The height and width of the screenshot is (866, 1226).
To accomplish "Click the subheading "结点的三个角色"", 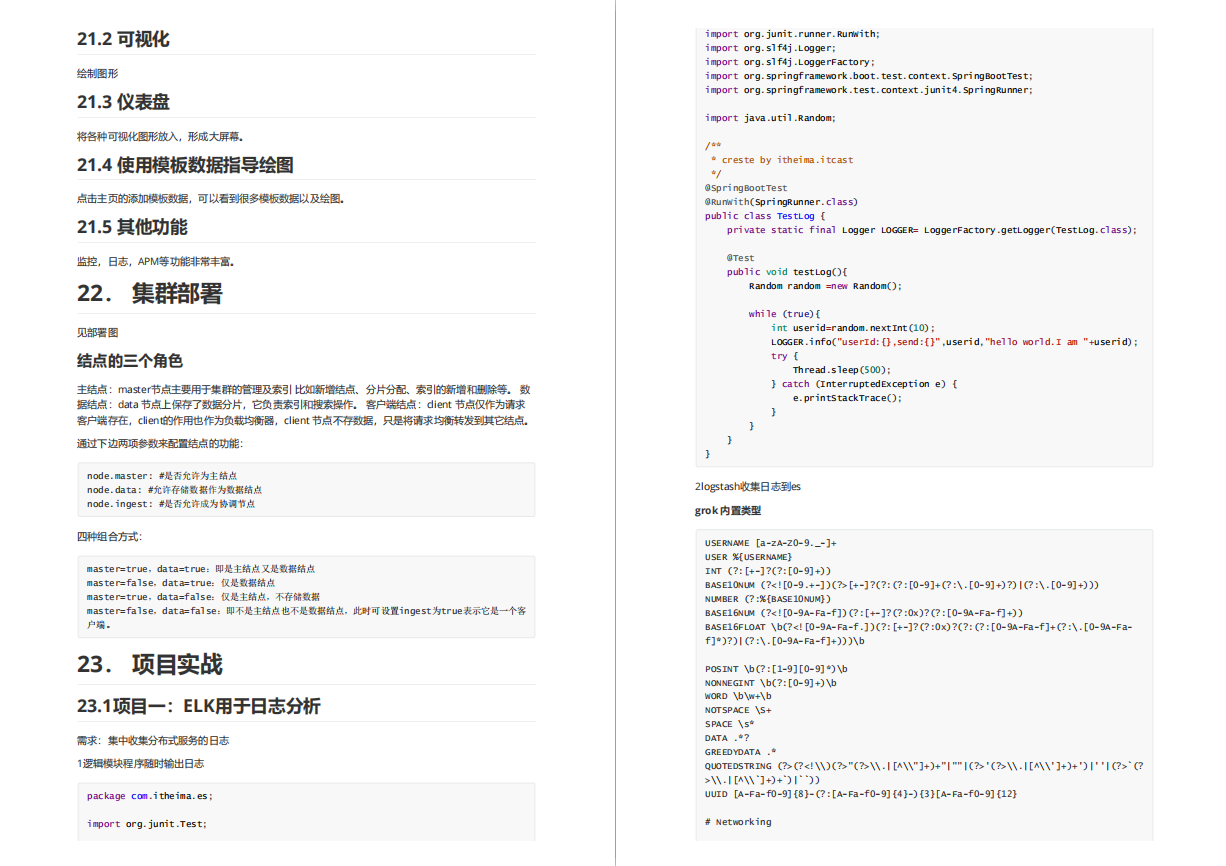I will (x=130, y=361).
